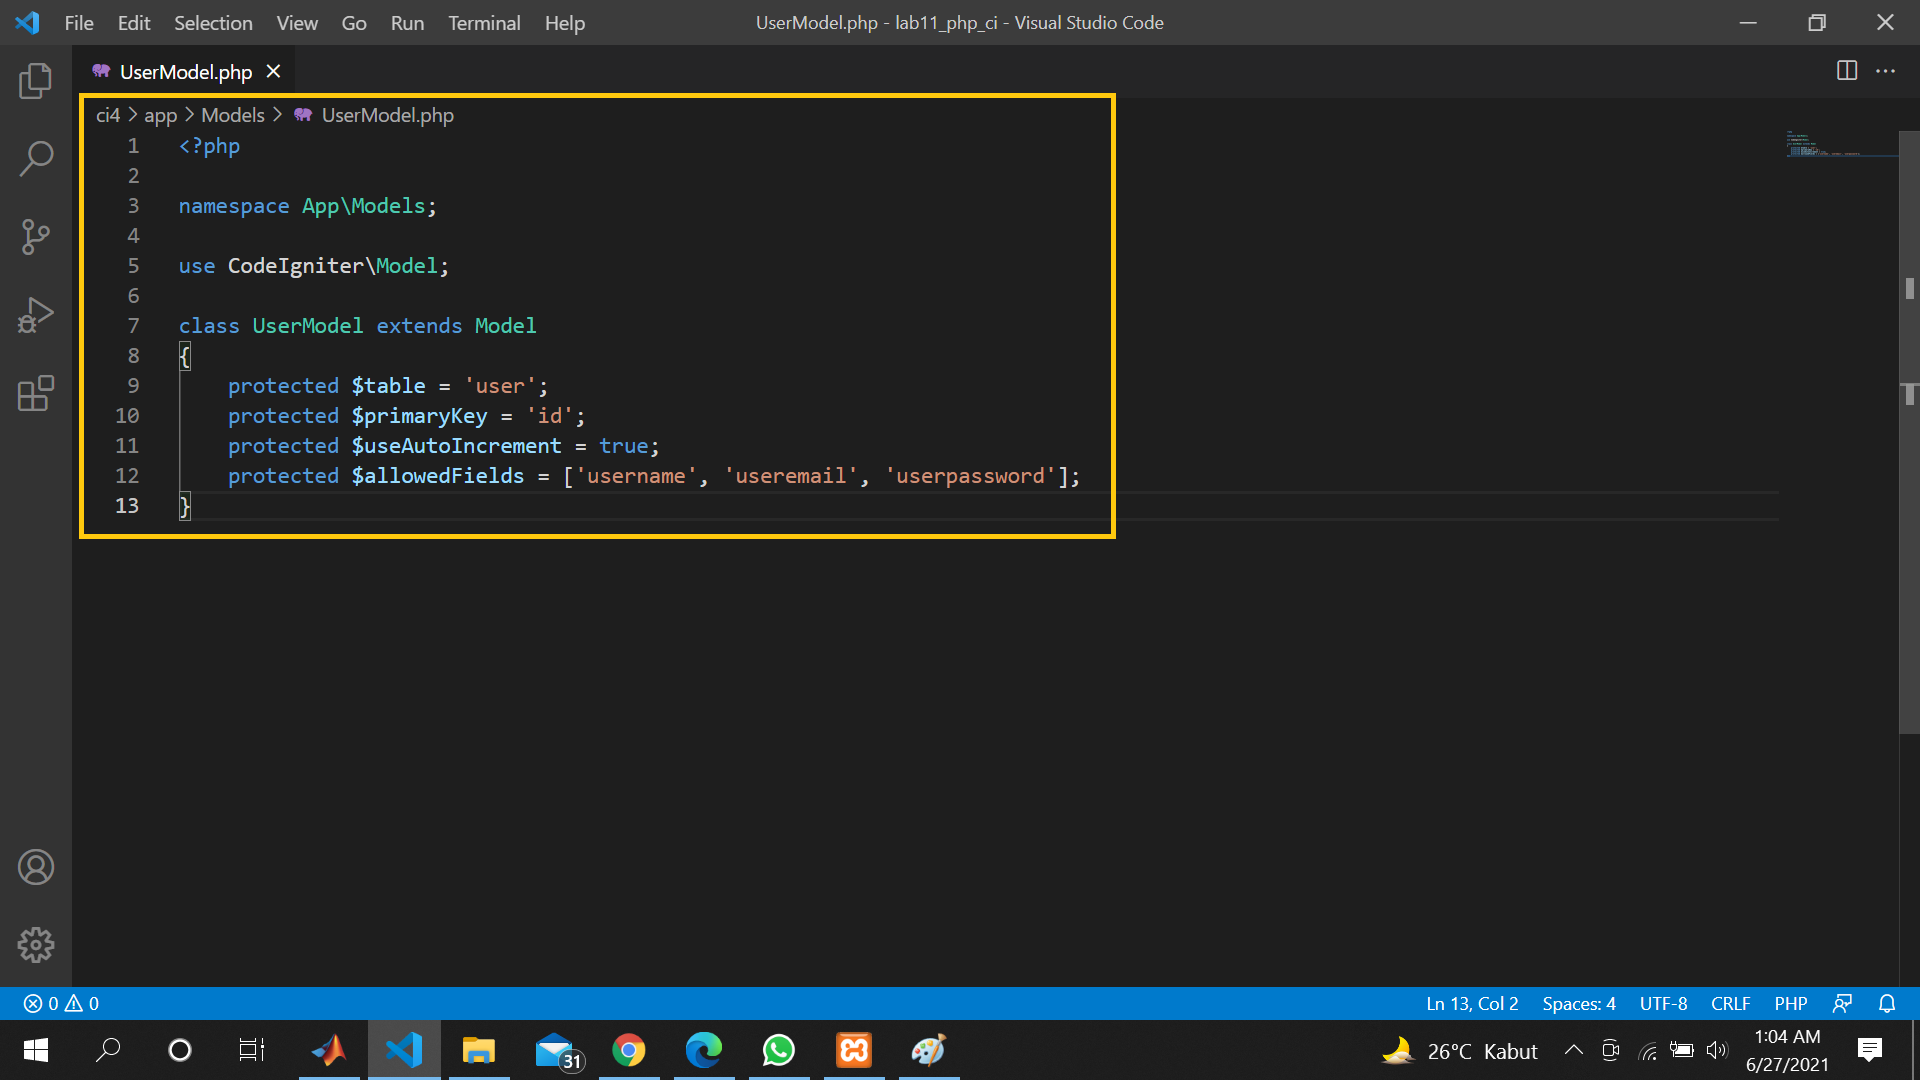Click the errors and warnings indicator
Viewport: 1920px width, 1080px height.
tap(58, 1003)
